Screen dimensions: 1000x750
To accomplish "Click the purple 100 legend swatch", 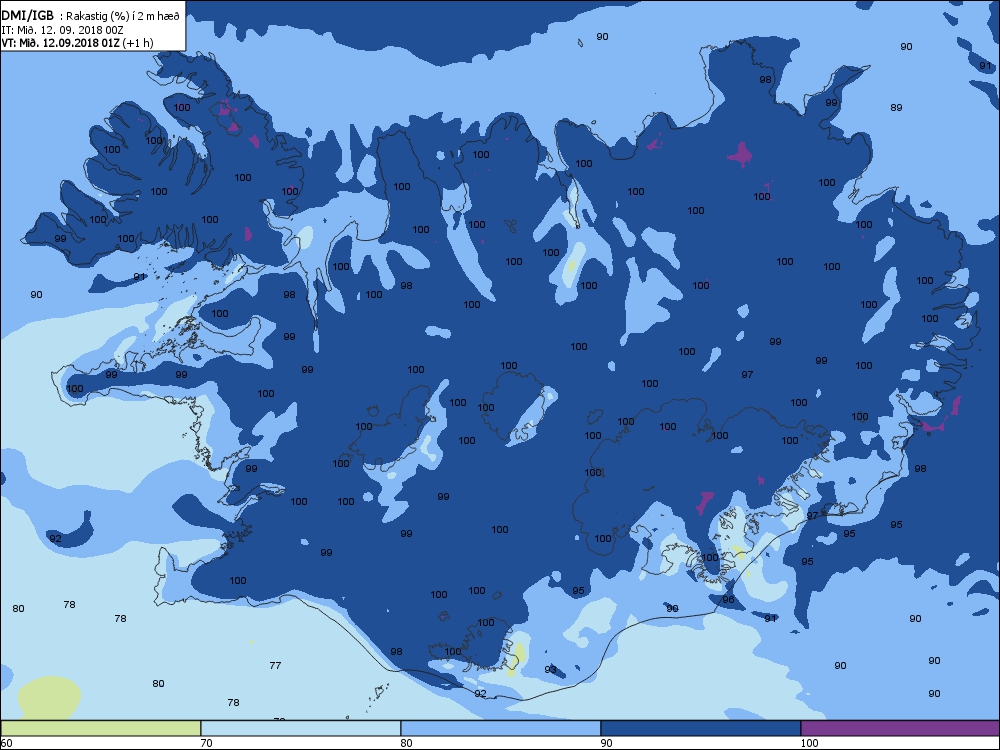I will 900,728.
